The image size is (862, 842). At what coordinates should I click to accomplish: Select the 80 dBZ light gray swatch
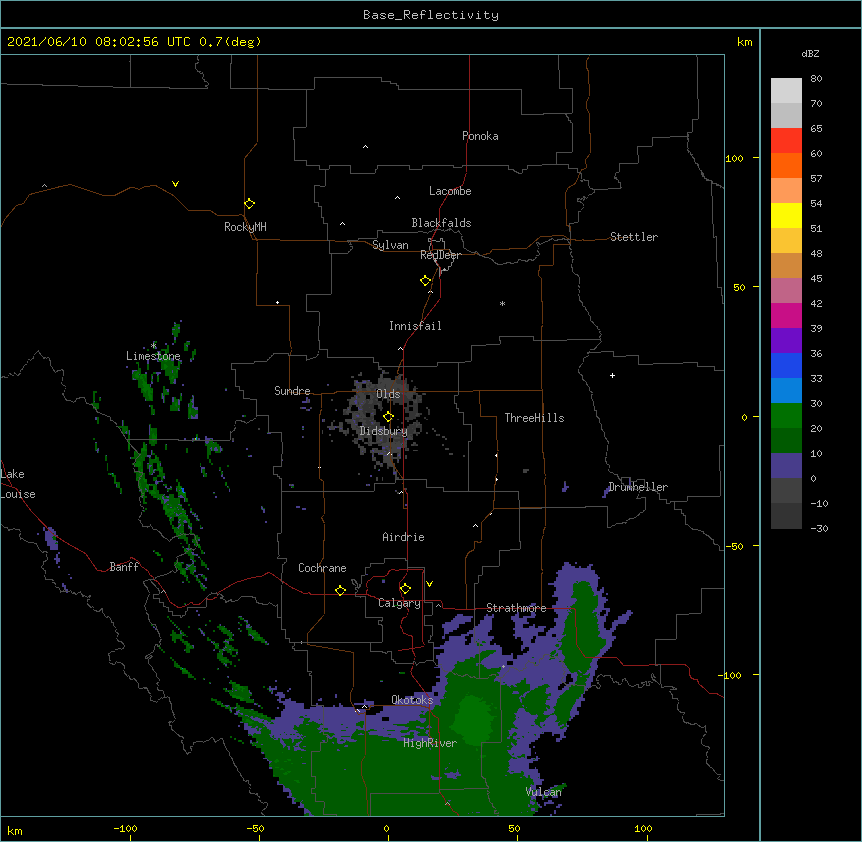786,91
